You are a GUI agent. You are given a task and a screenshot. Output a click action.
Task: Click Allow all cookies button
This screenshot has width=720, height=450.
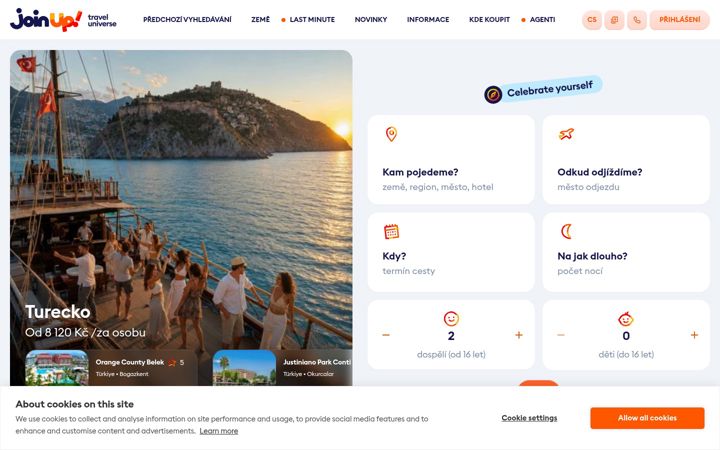[x=647, y=418]
